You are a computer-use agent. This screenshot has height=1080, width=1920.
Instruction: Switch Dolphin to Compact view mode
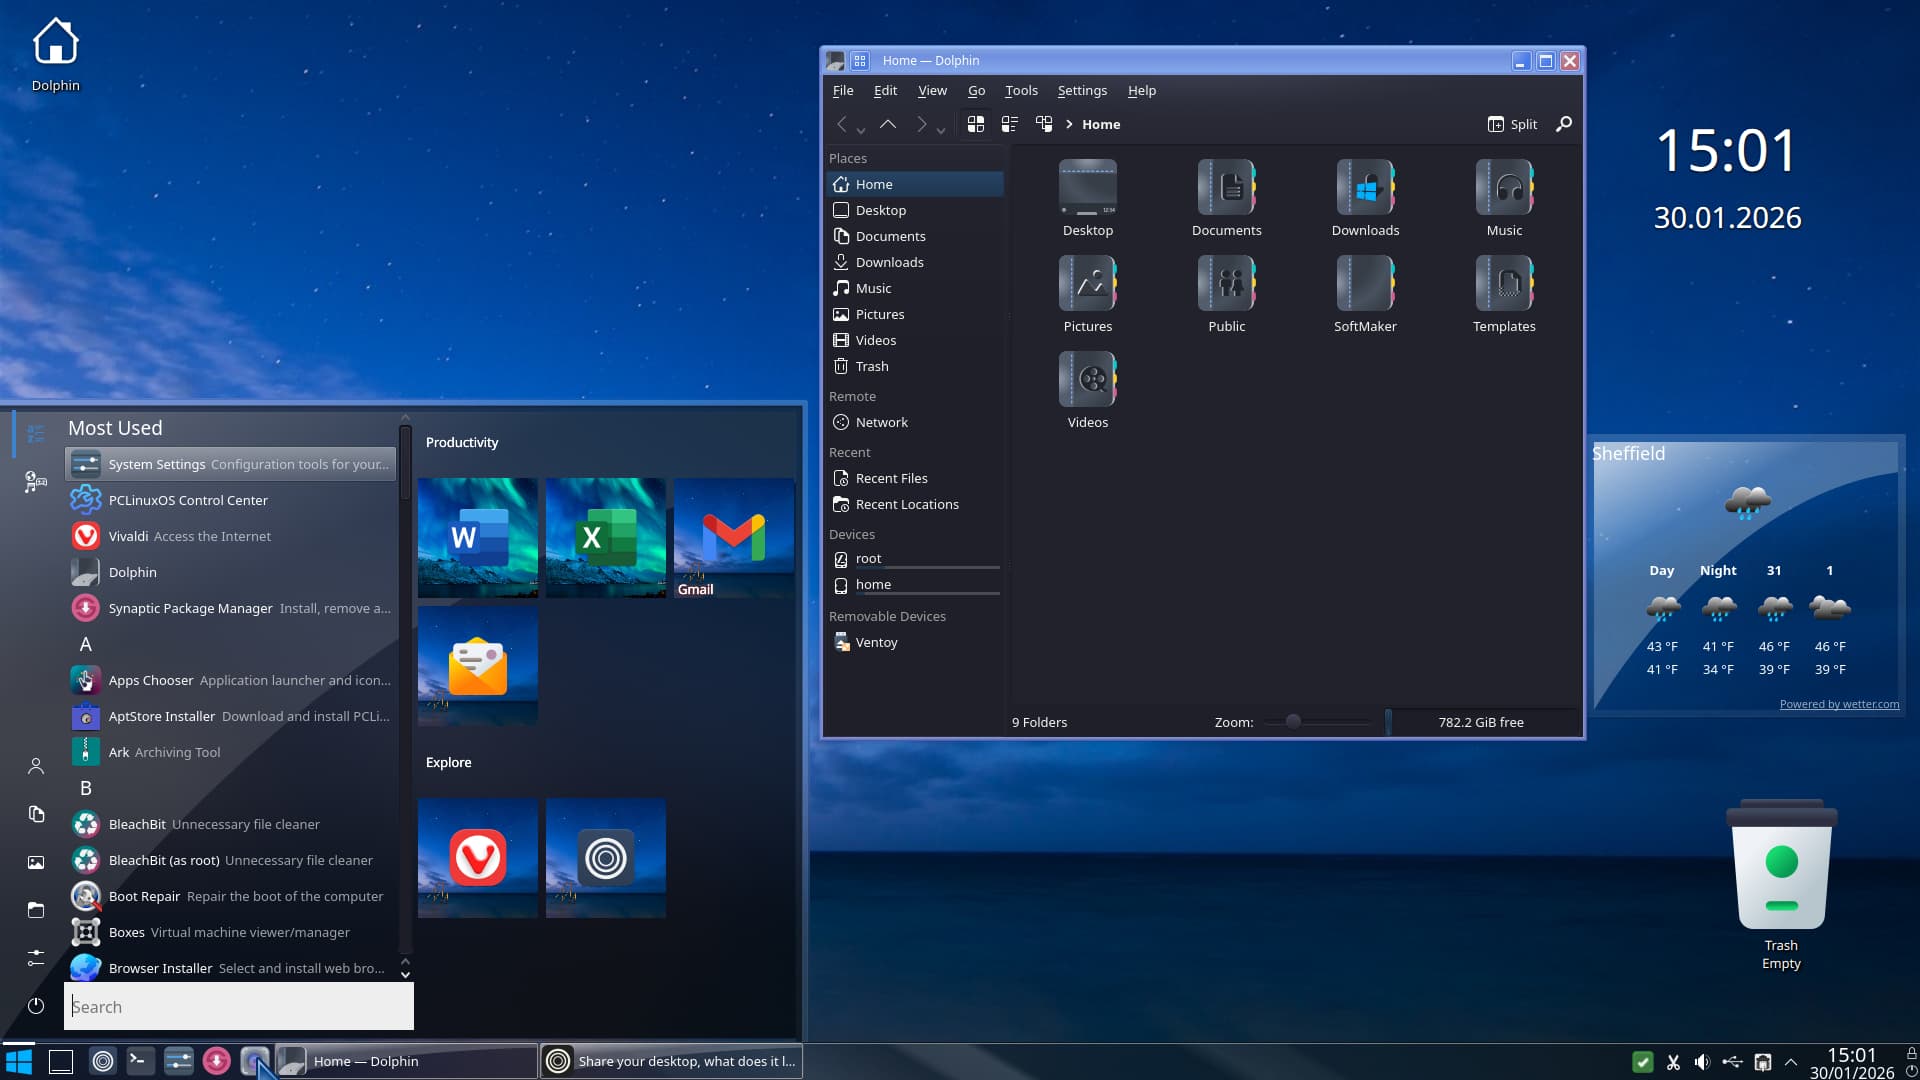tap(1010, 124)
